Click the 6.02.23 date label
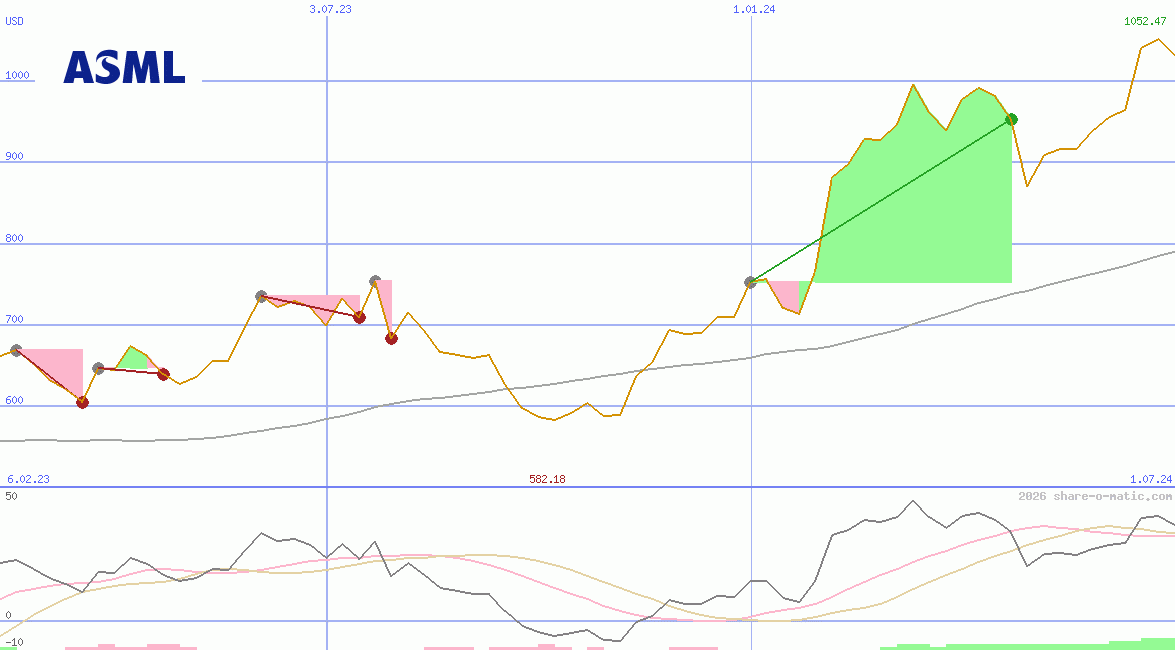 (26, 479)
